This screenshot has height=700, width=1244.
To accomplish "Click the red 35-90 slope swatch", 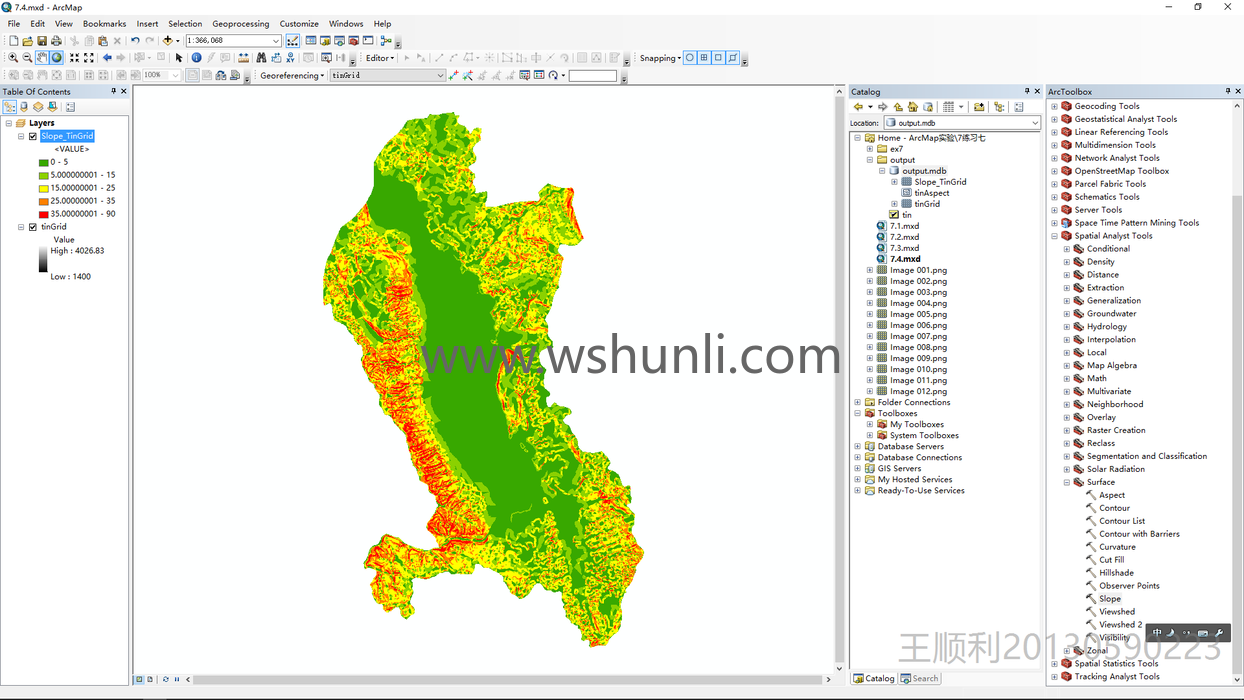I will [44, 214].
